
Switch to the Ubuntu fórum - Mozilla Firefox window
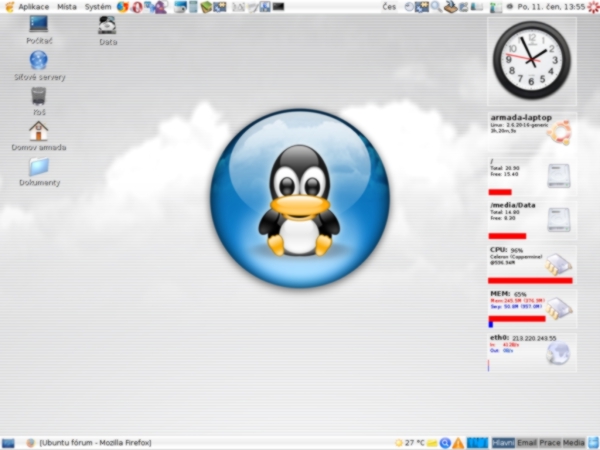pyautogui.click(x=90, y=443)
